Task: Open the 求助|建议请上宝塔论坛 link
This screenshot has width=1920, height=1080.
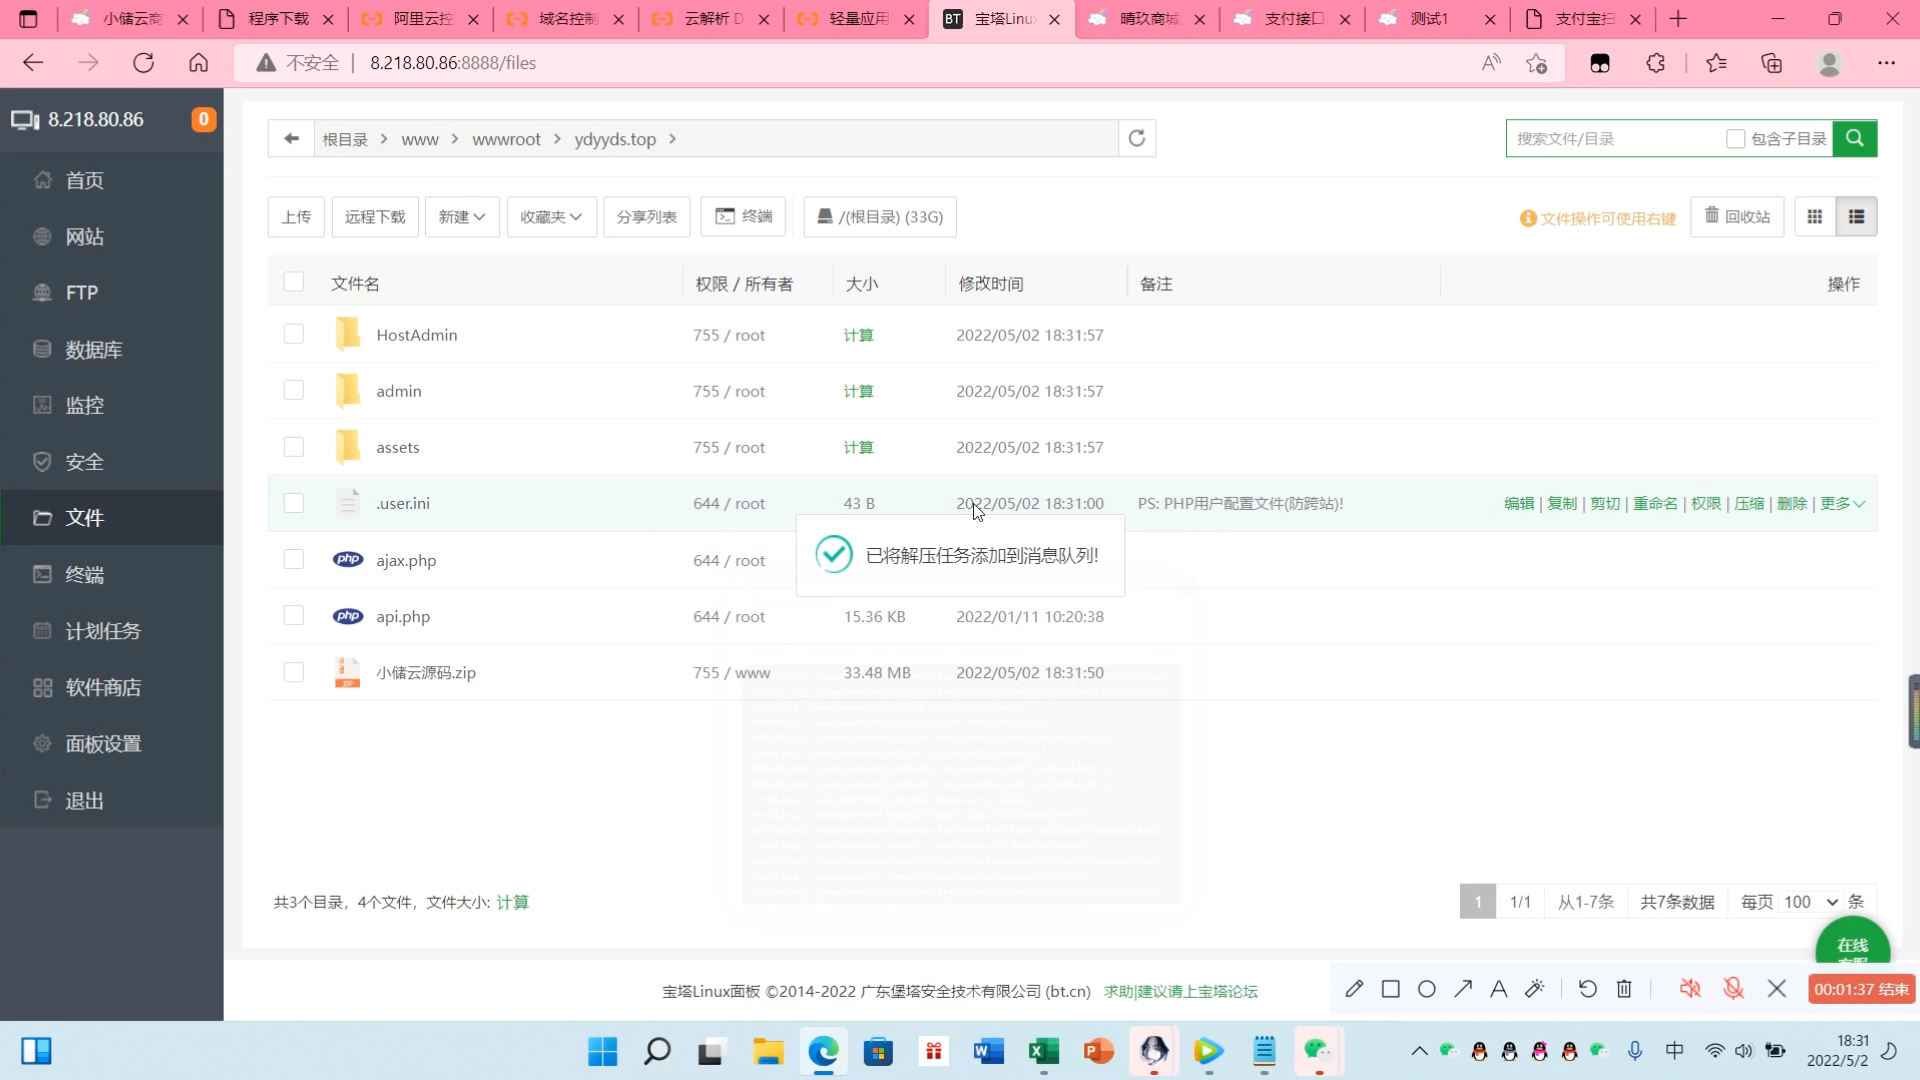Action: (x=1181, y=991)
